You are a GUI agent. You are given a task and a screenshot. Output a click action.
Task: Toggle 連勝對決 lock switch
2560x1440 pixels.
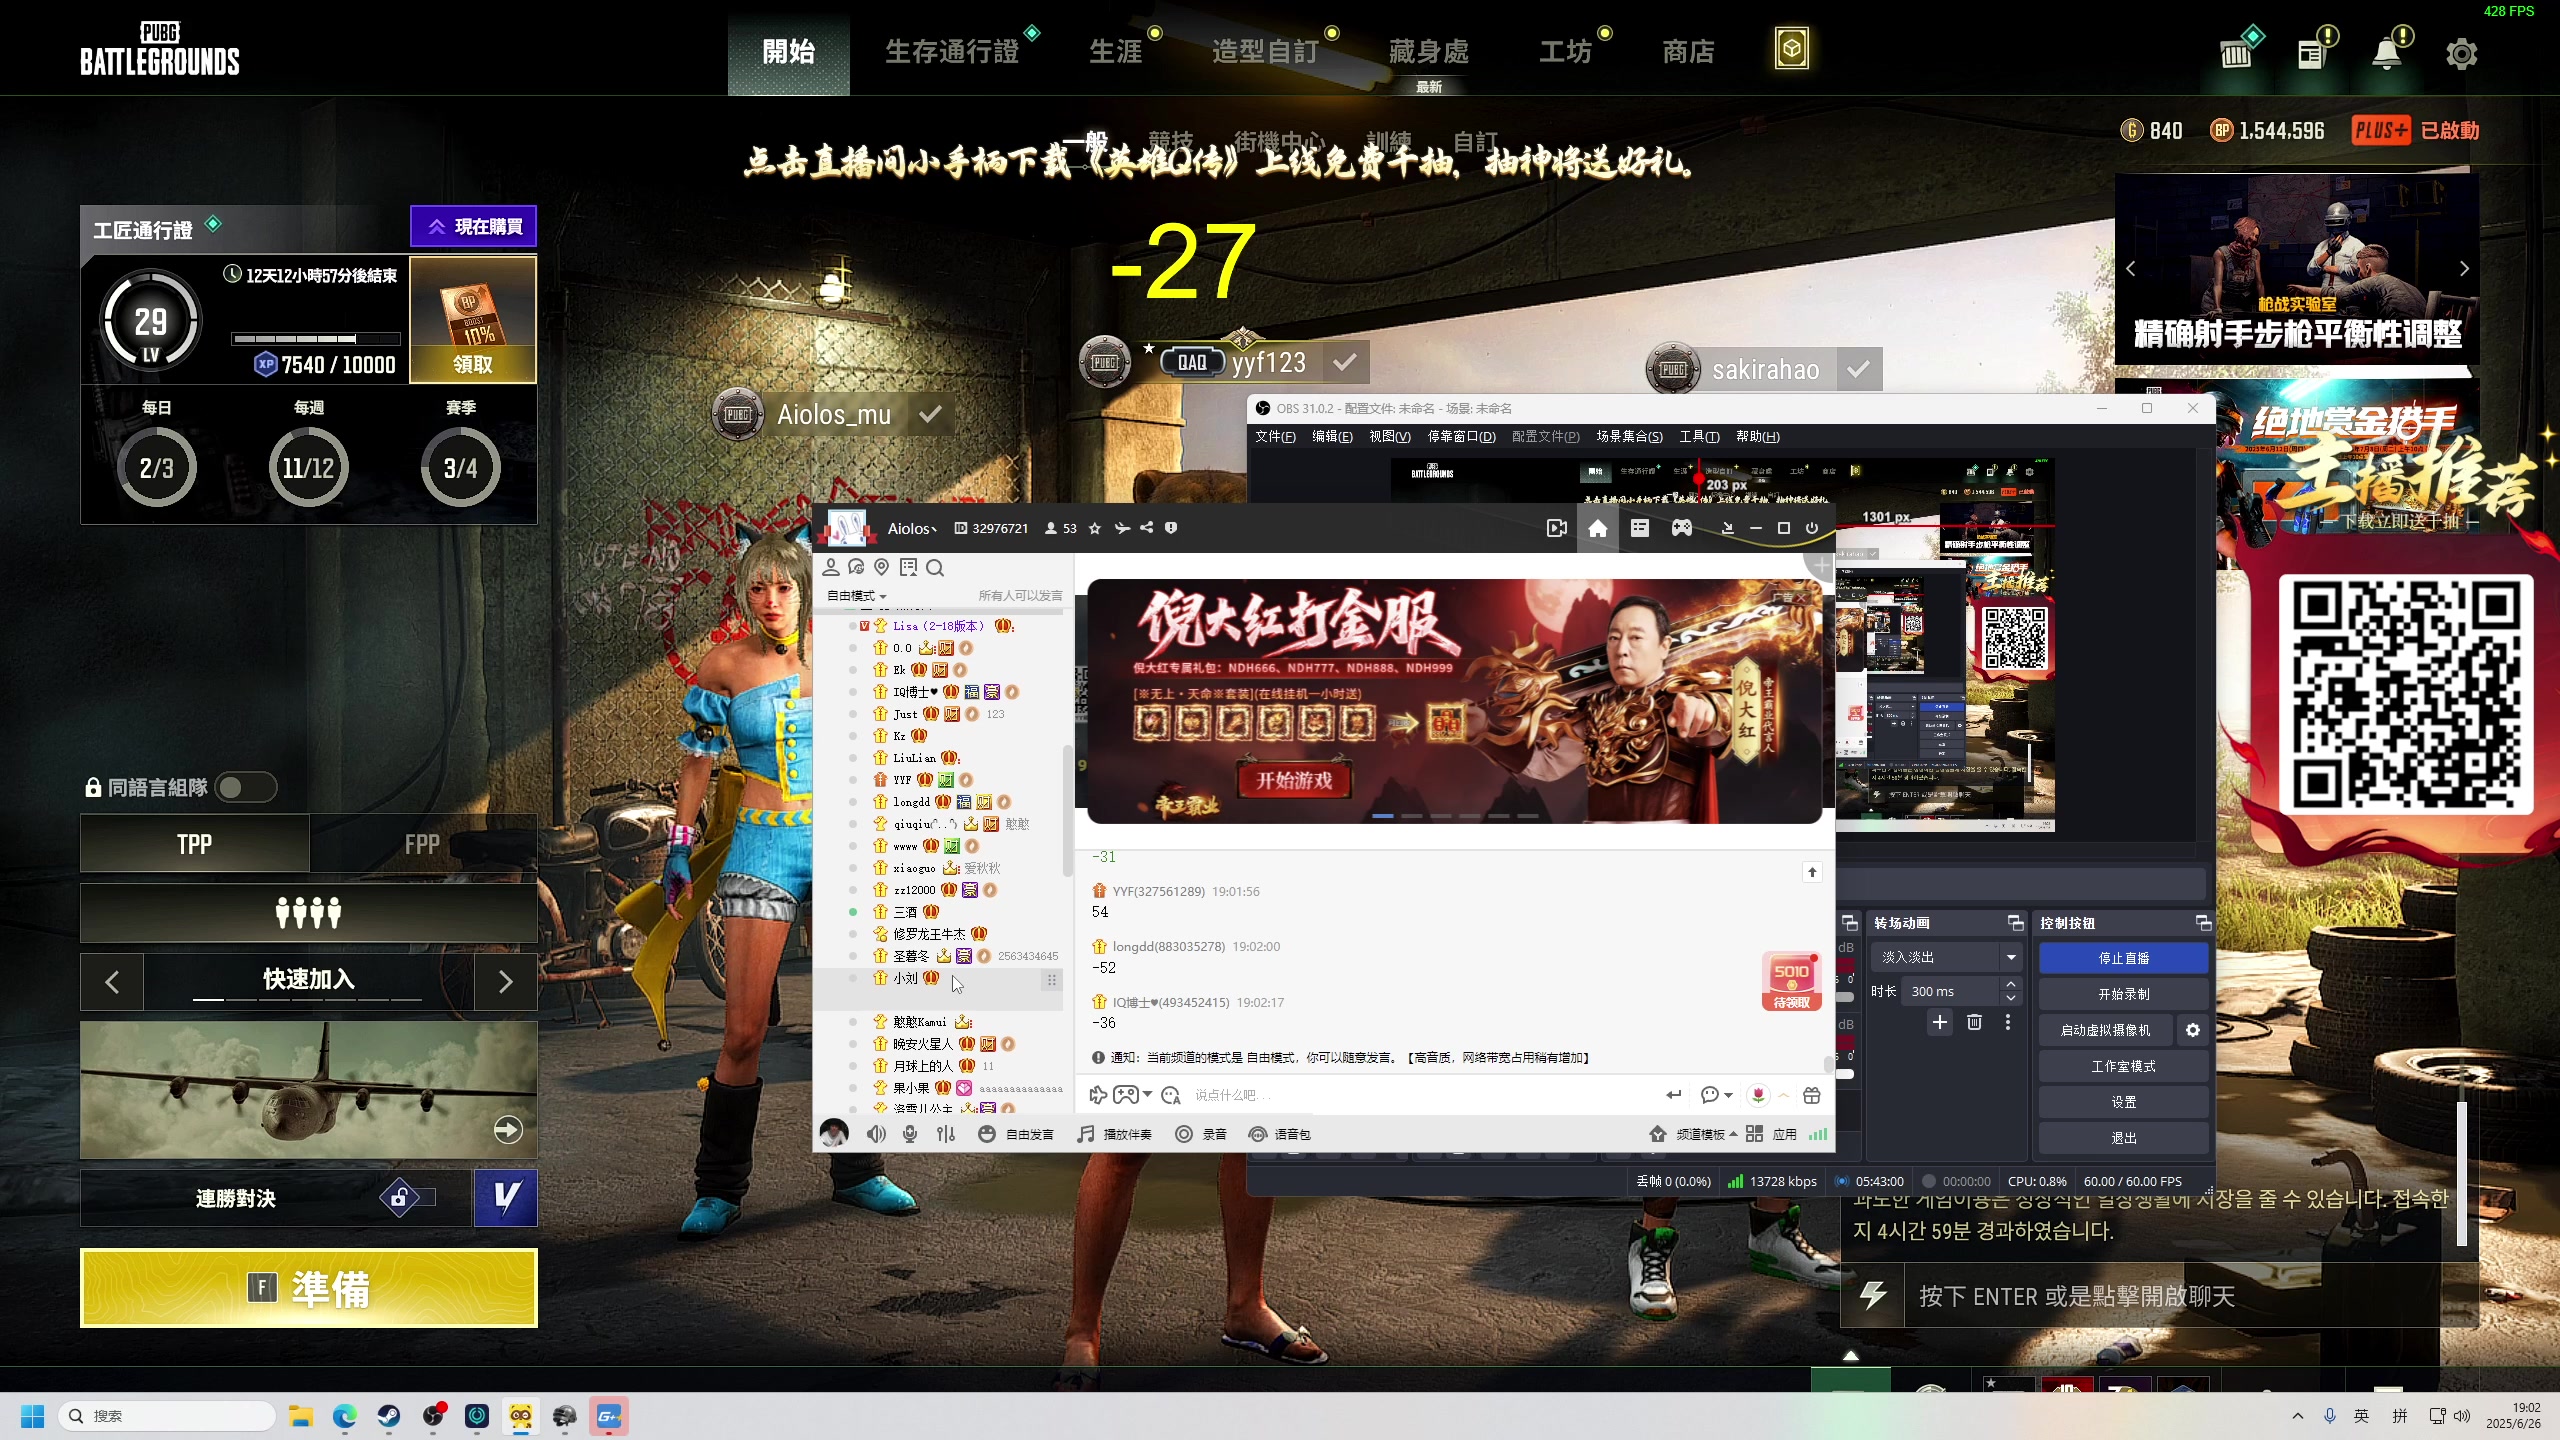point(408,1197)
